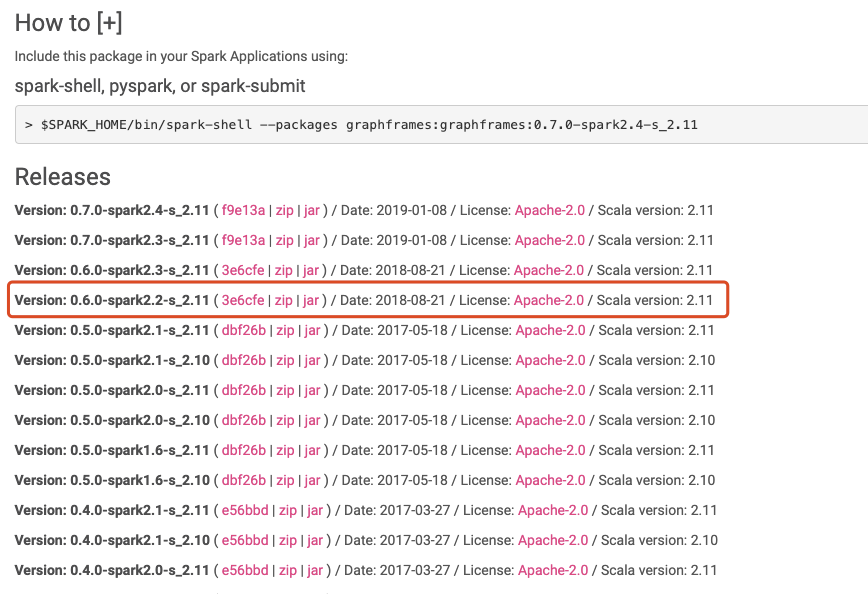Open Apache-2.0 license for 0.5.0-spark2.1-s_2.10

(550, 360)
